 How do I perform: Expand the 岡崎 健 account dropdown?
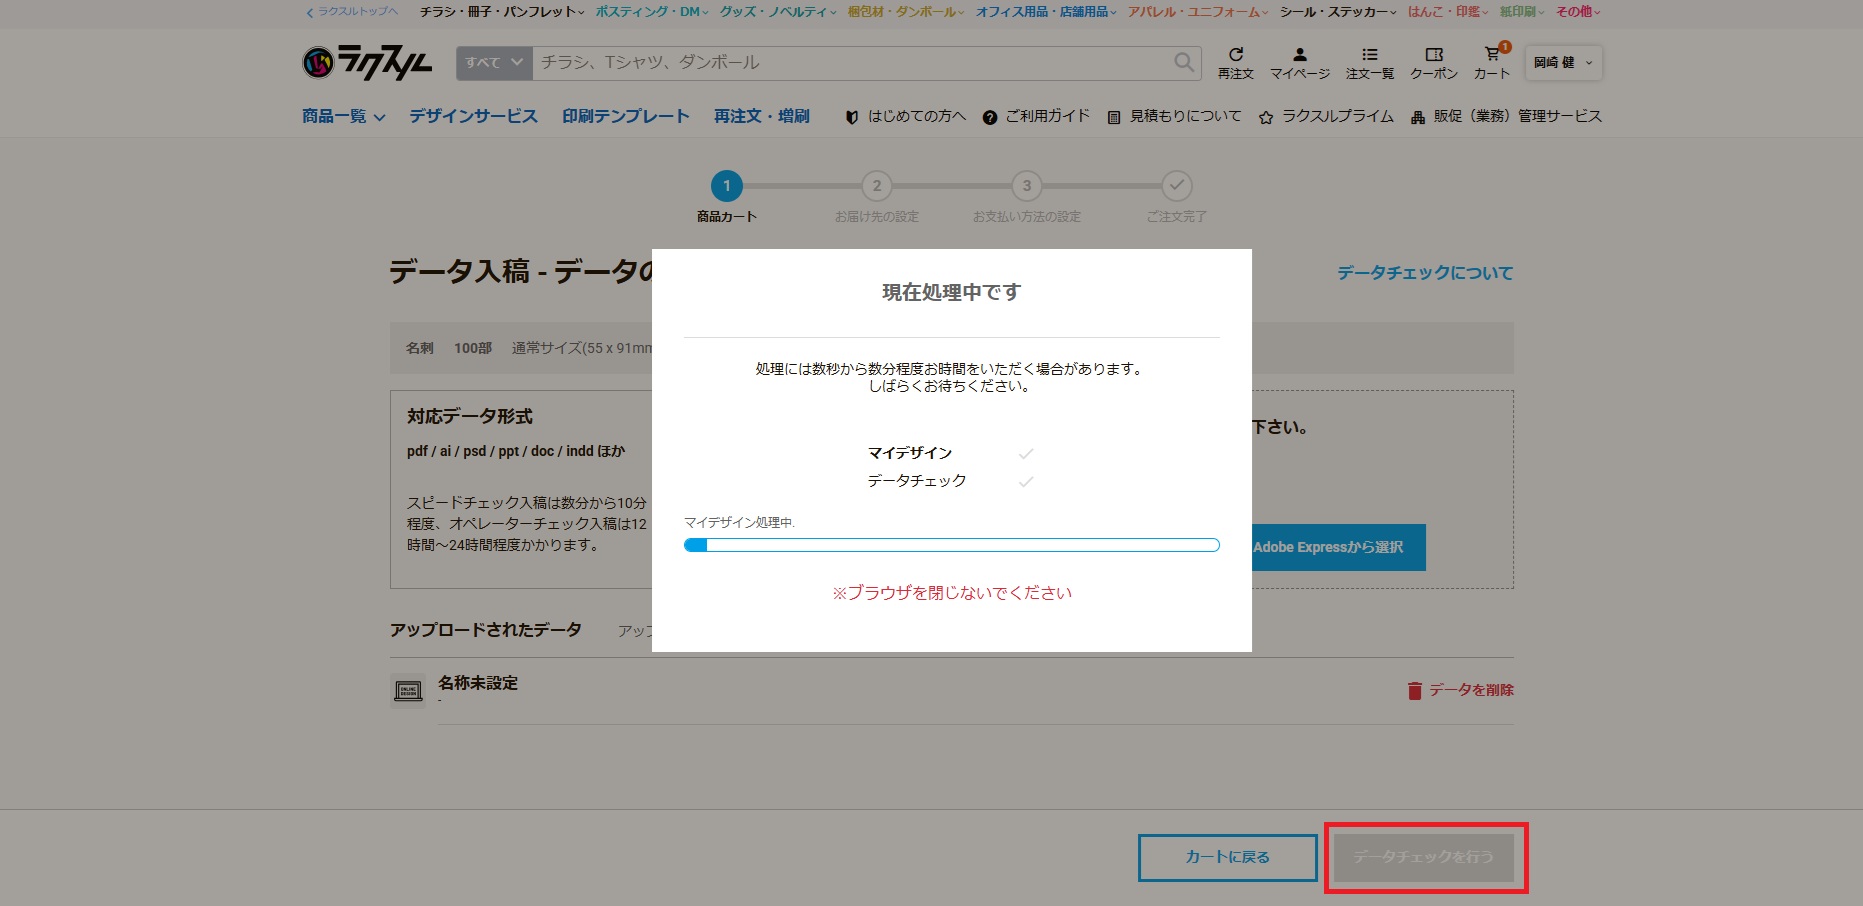tap(1564, 62)
